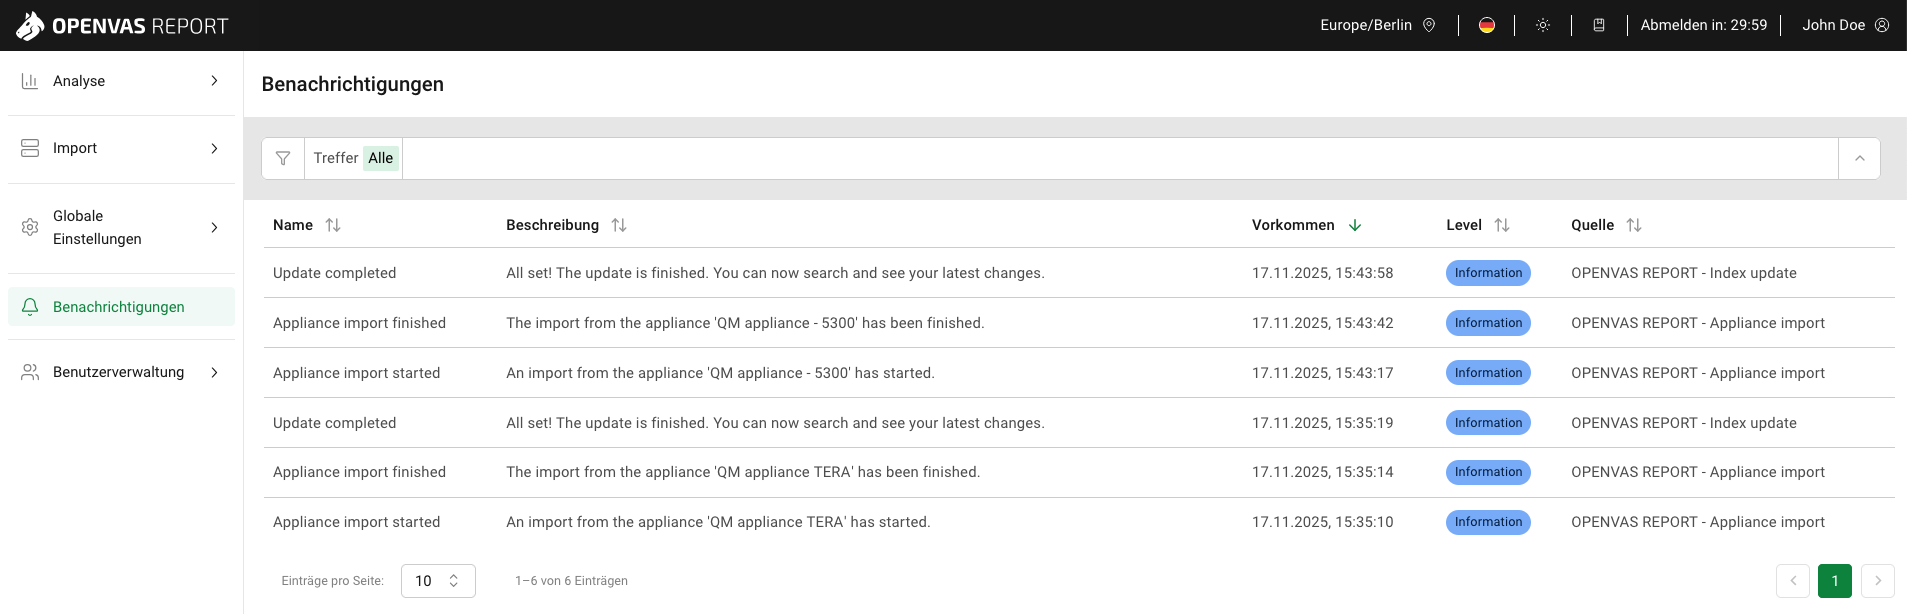Image resolution: width=1907 pixels, height=614 pixels.
Task: Sort table by Beschreibung column
Action: (619, 225)
